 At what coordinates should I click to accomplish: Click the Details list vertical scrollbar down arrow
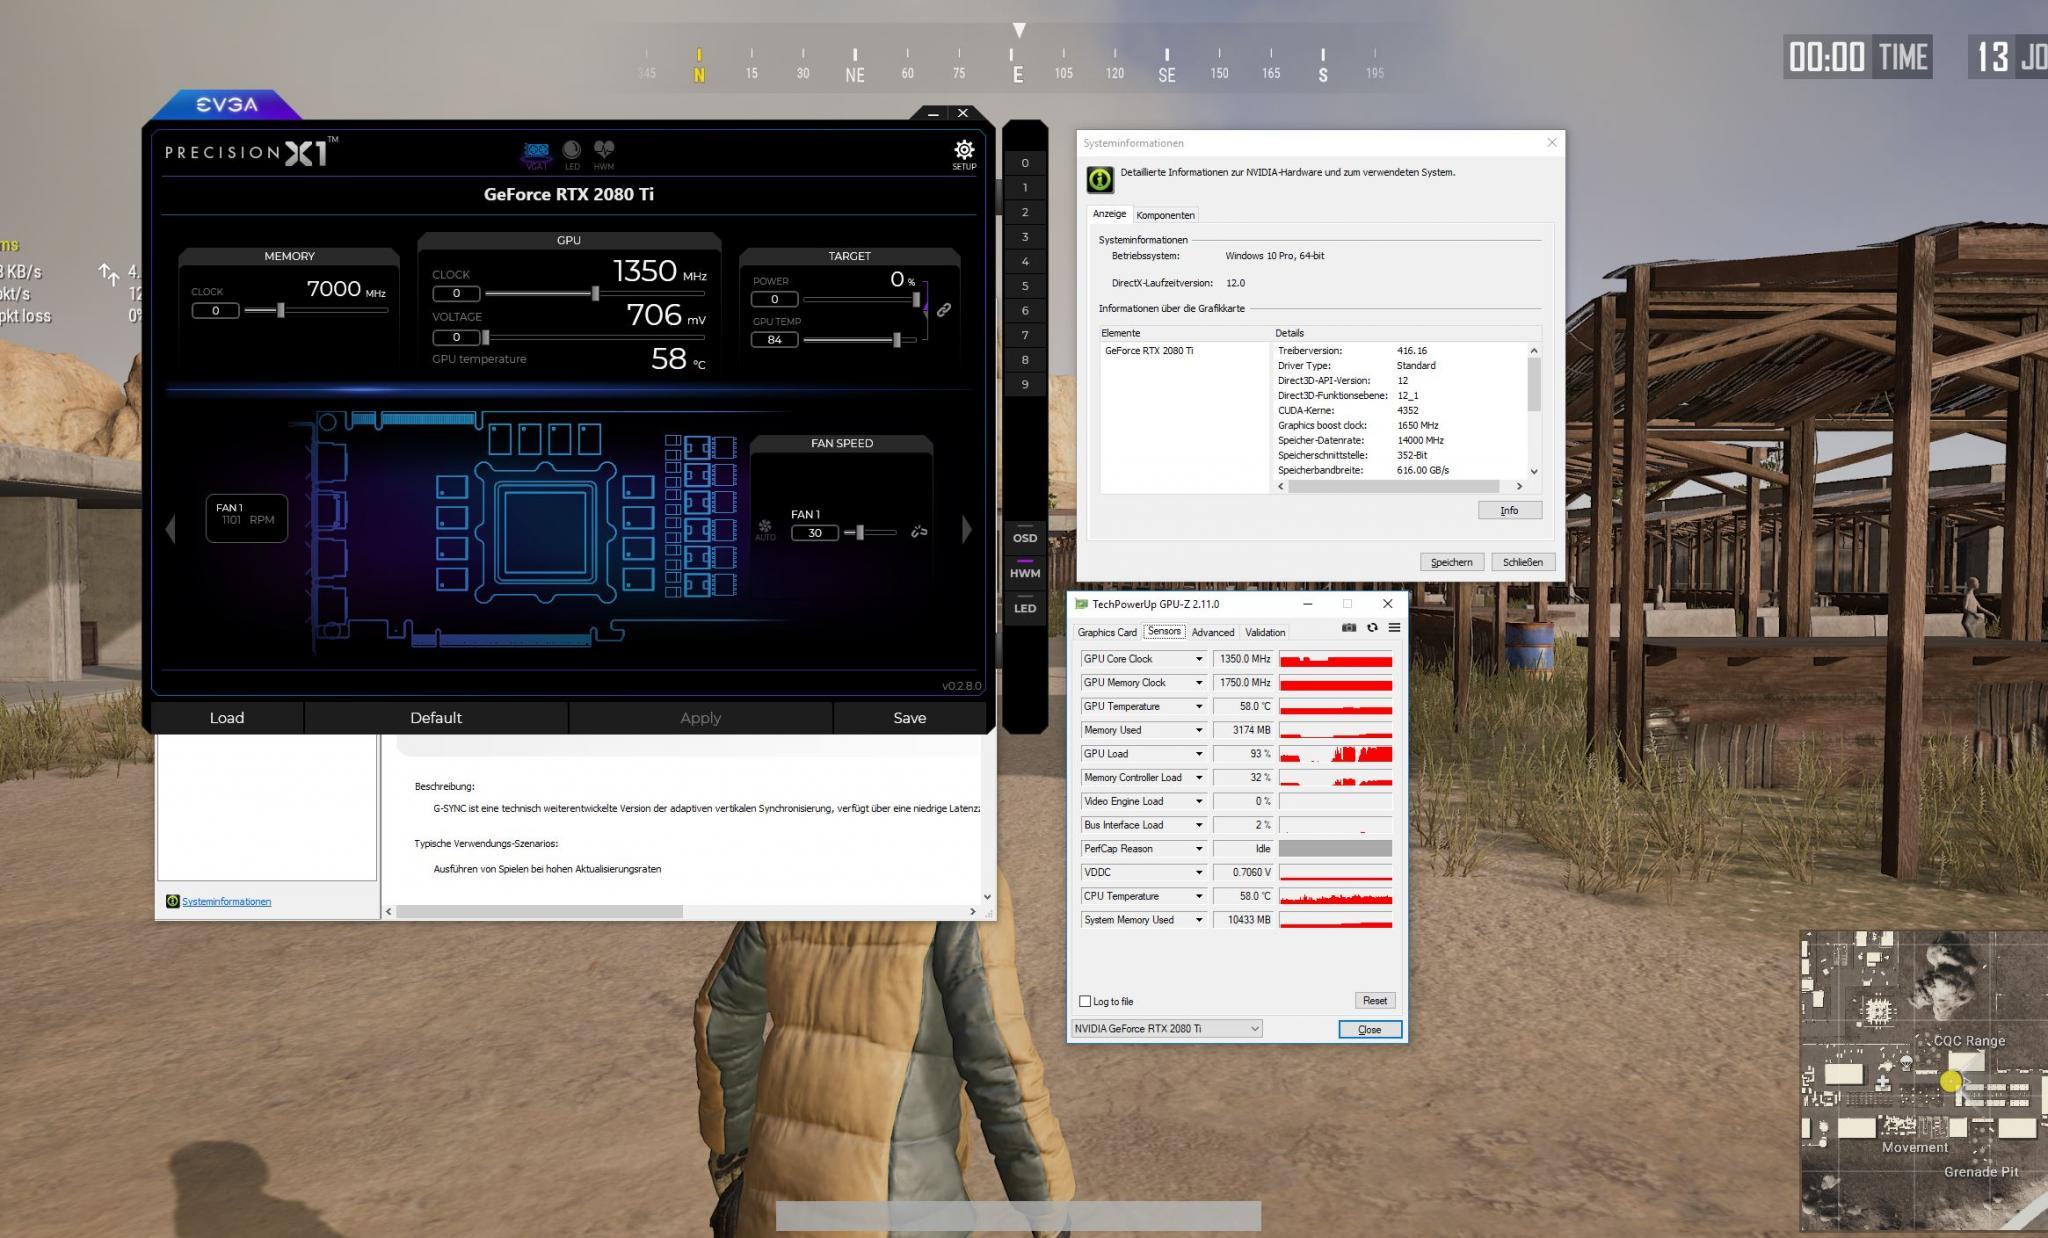click(1534, 471)
